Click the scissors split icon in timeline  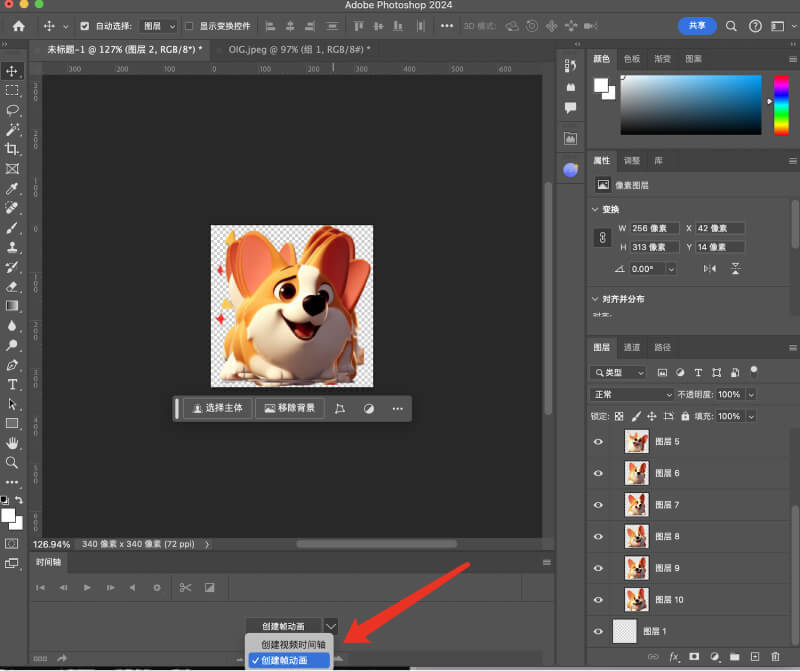click(185, 587)
